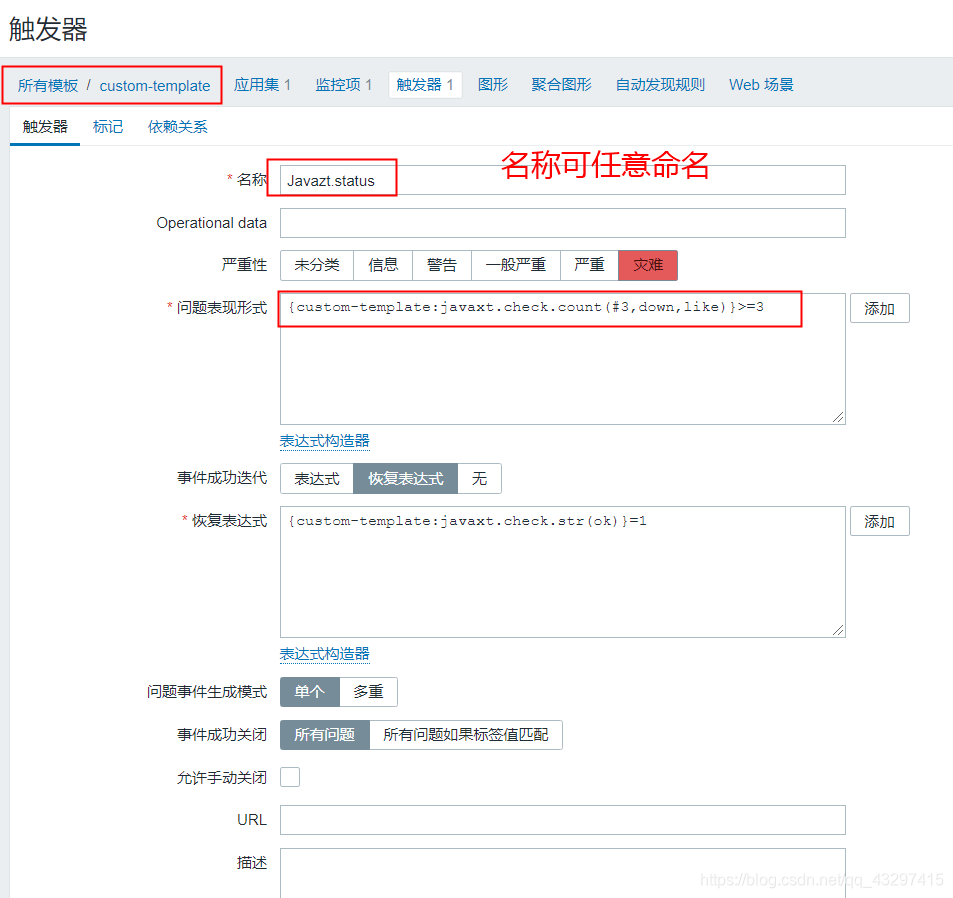Open the 图形 section

(x=492, y=85)
